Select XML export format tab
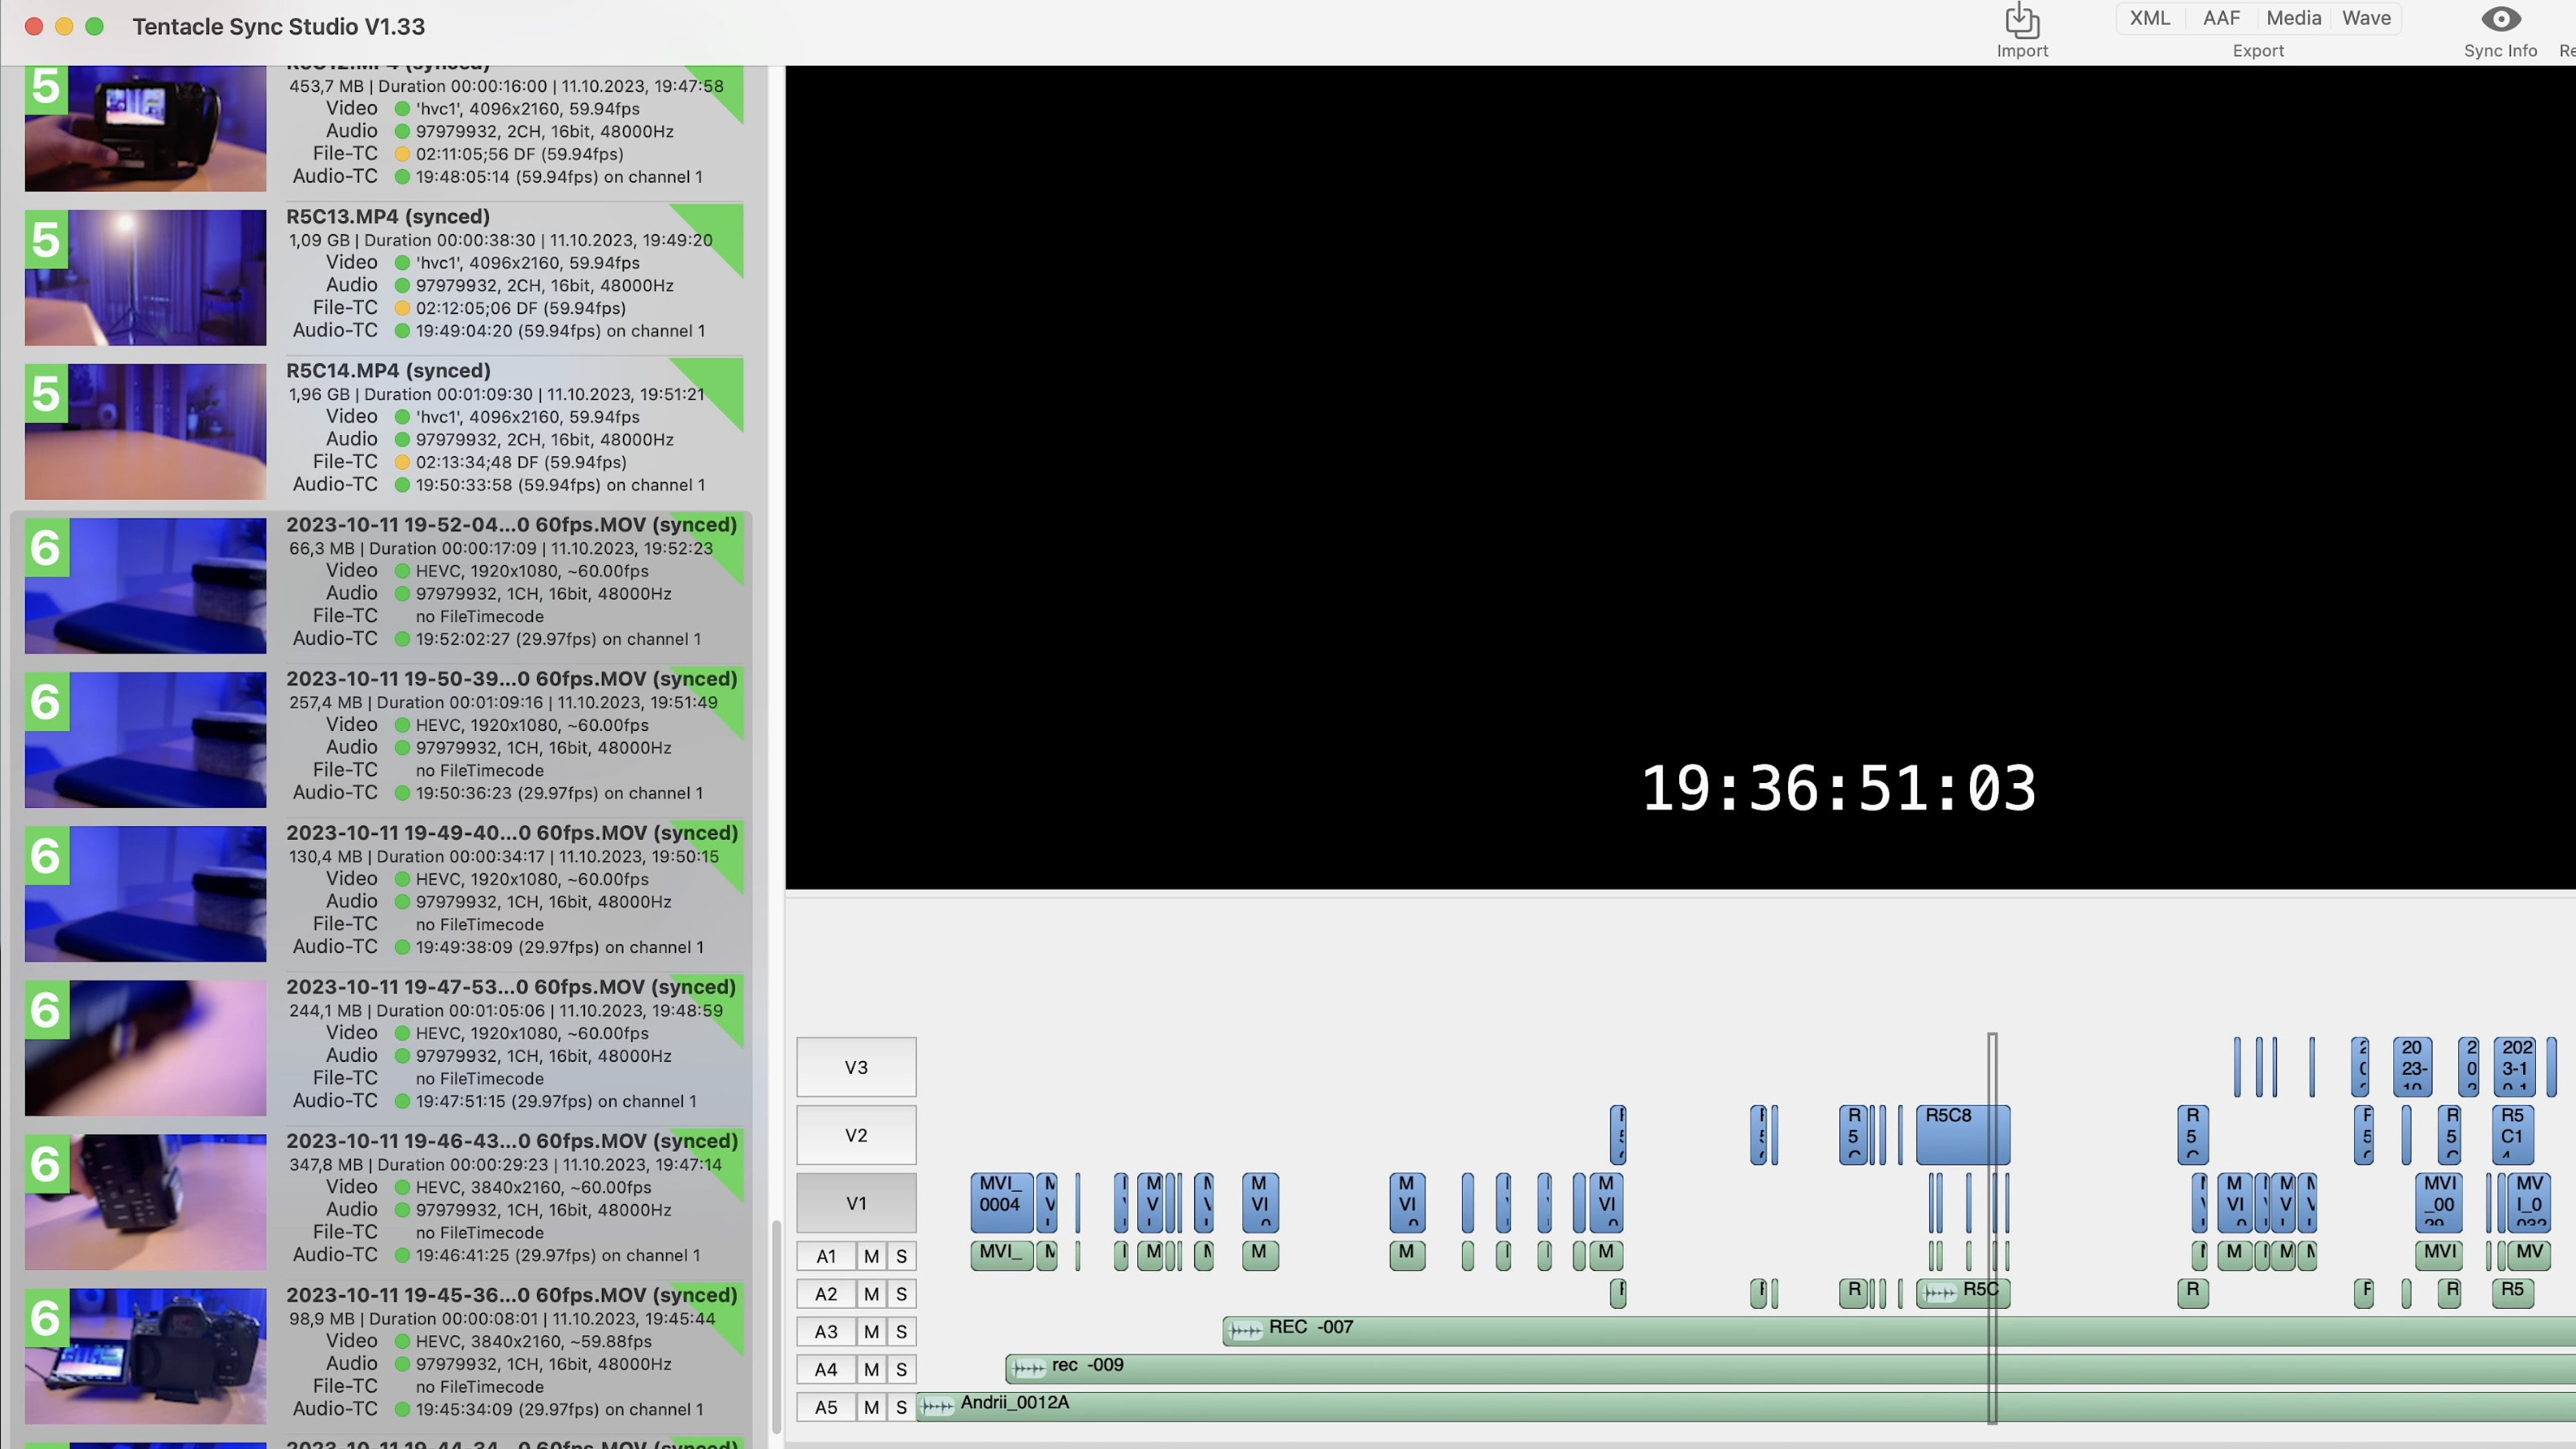The image size is (2576, 1449). 2150,18
